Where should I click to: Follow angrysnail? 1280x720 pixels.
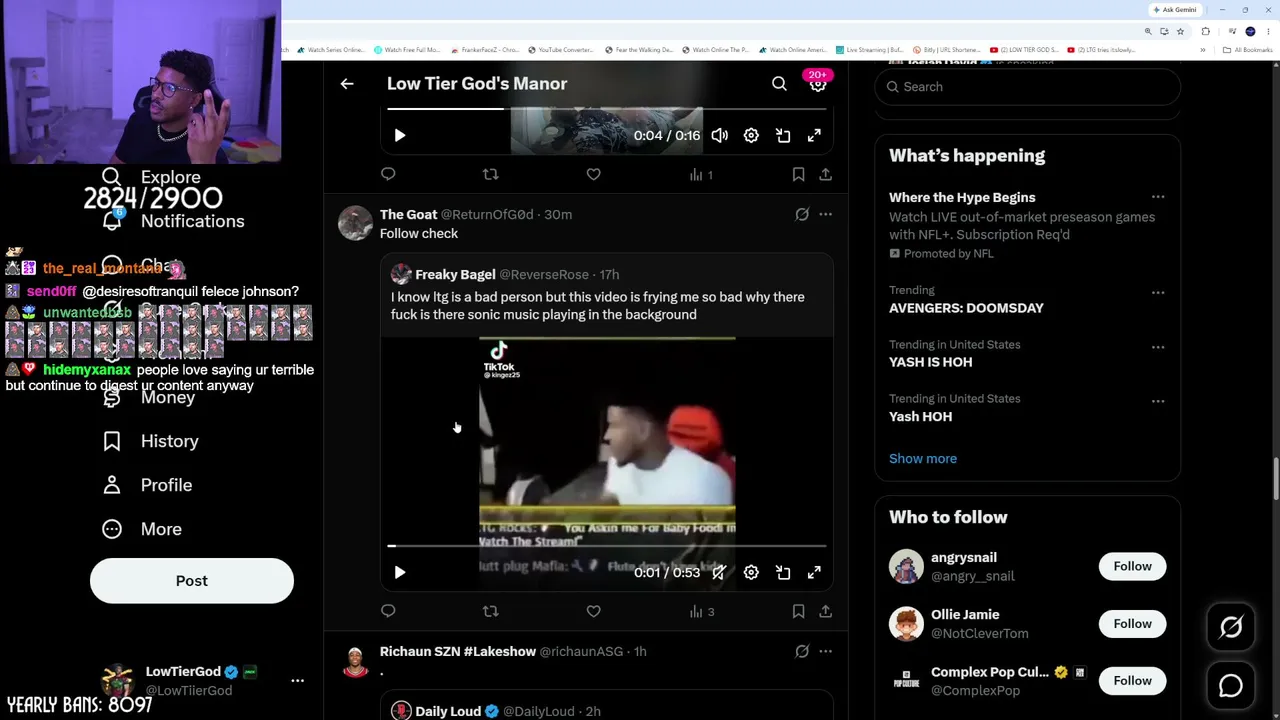tap(1132, 566)
